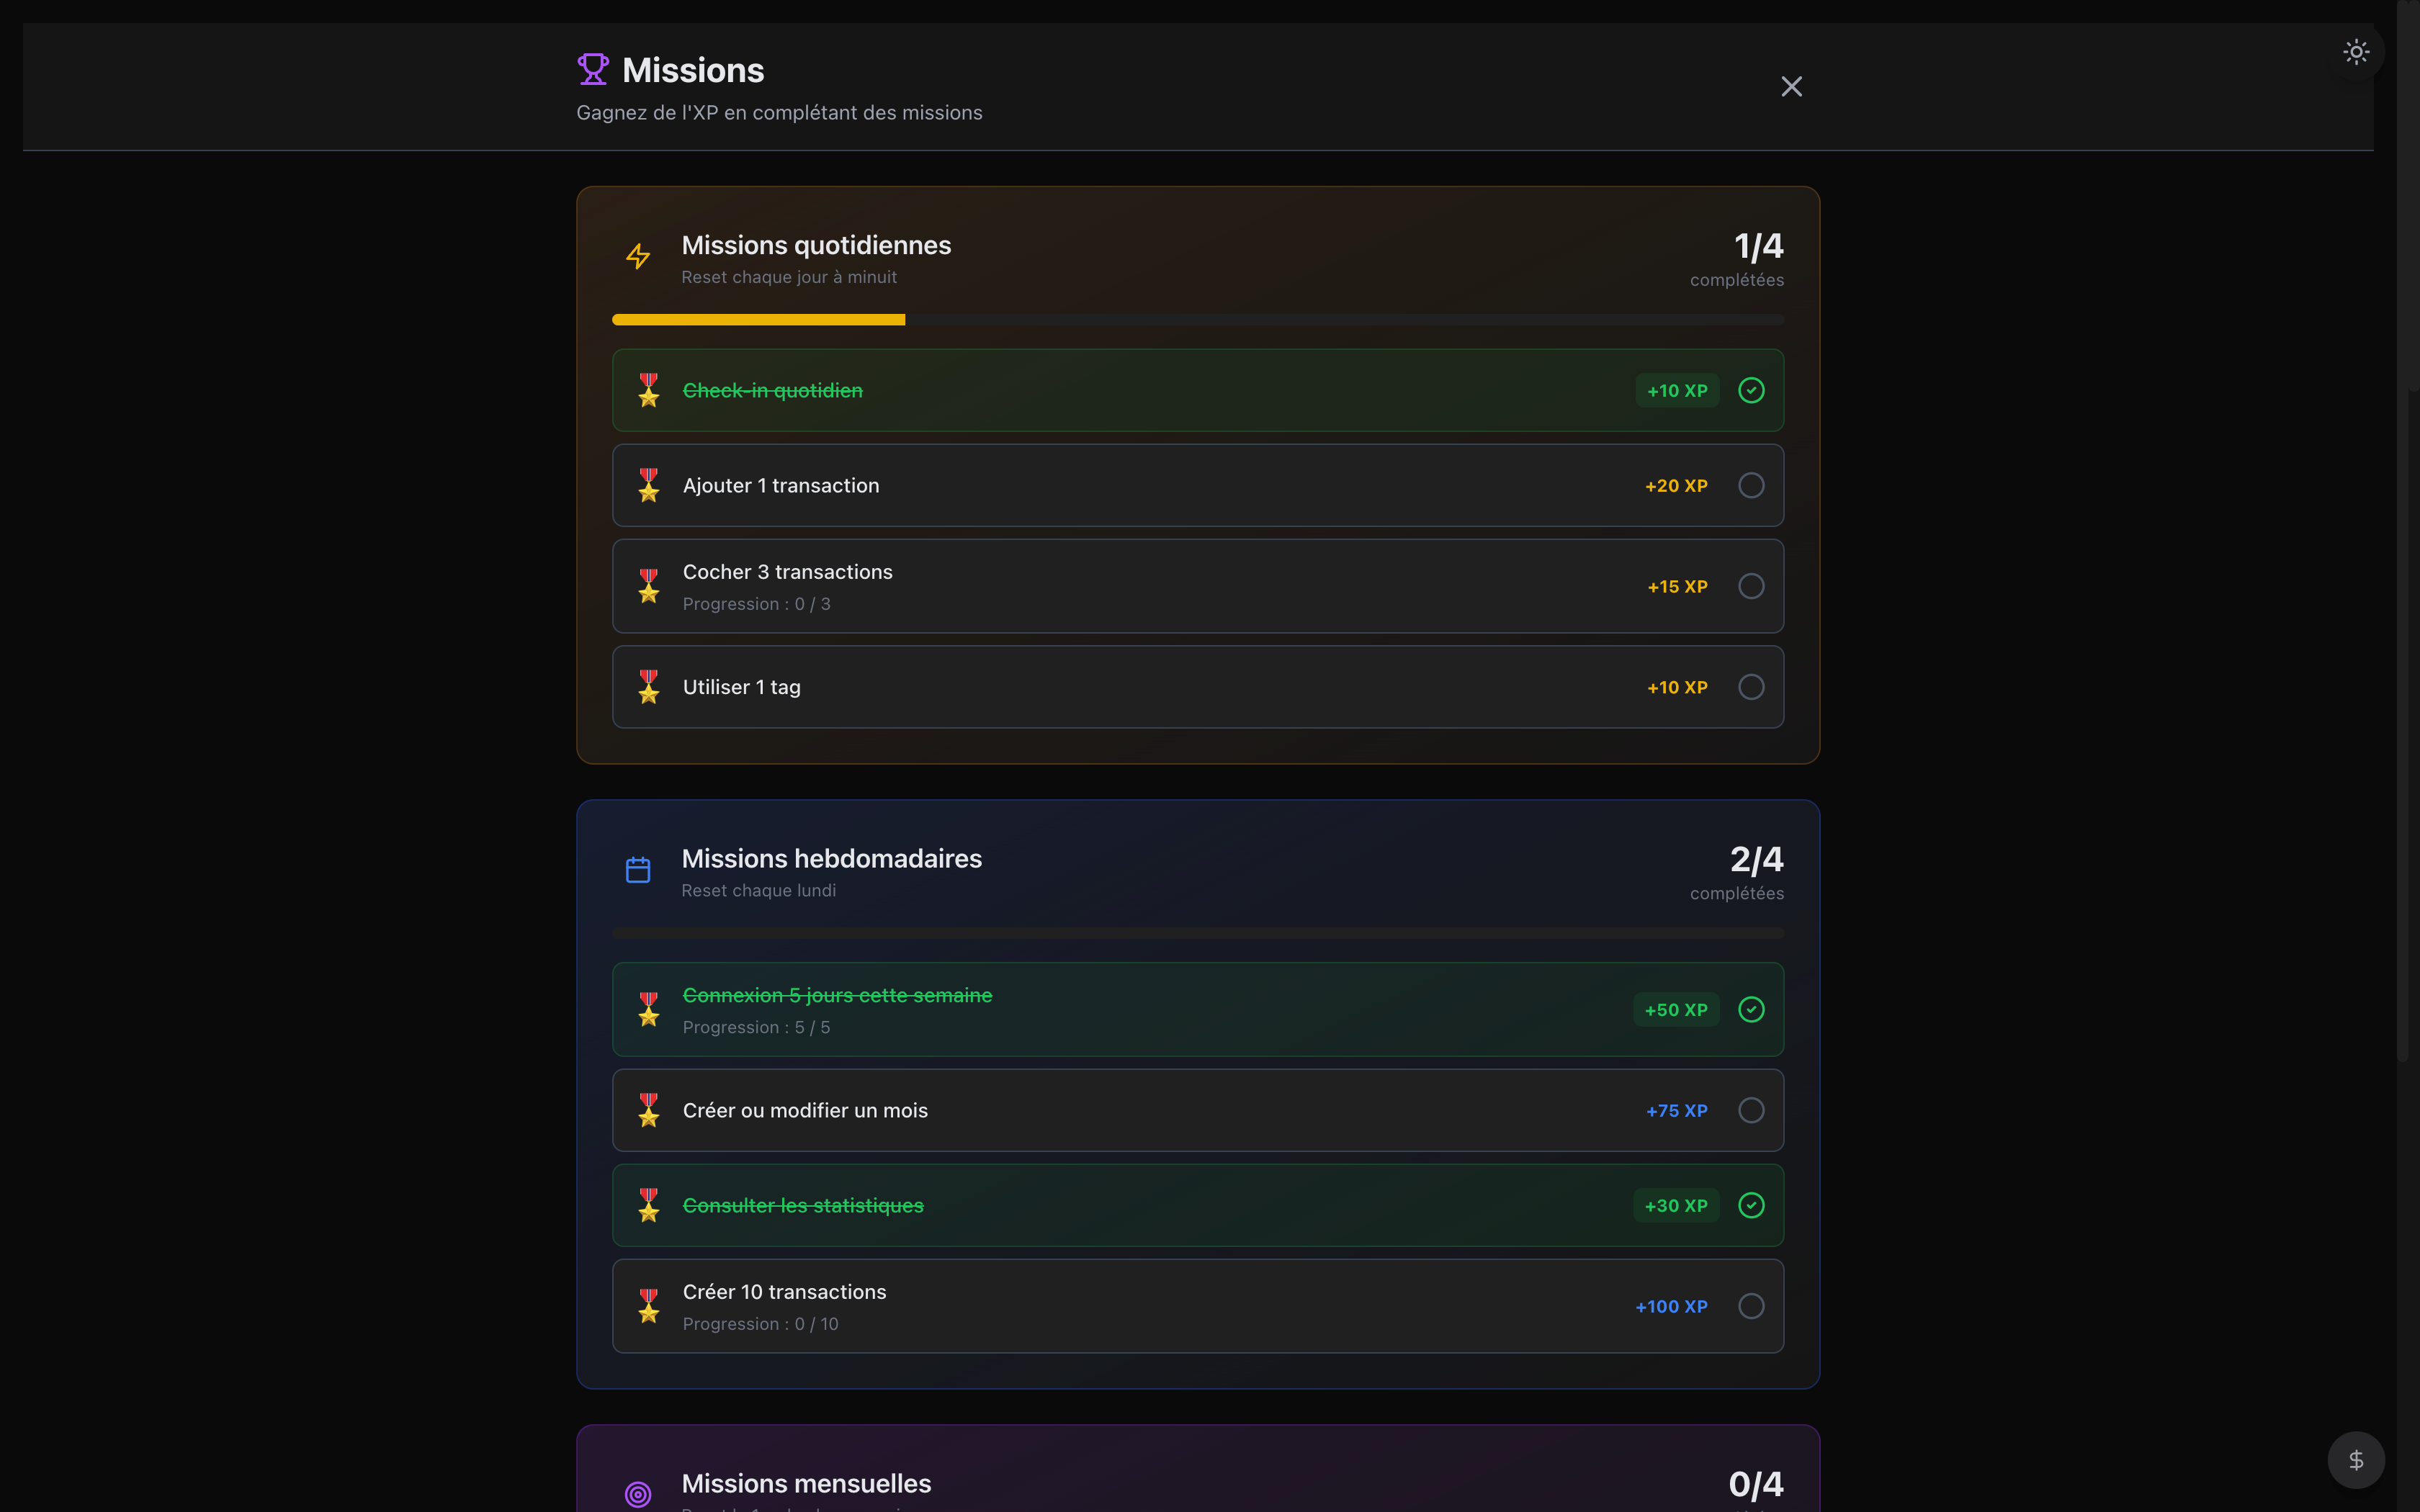
Task: Click the Missions hebdomadaires heading
Action: coord(832,858)
